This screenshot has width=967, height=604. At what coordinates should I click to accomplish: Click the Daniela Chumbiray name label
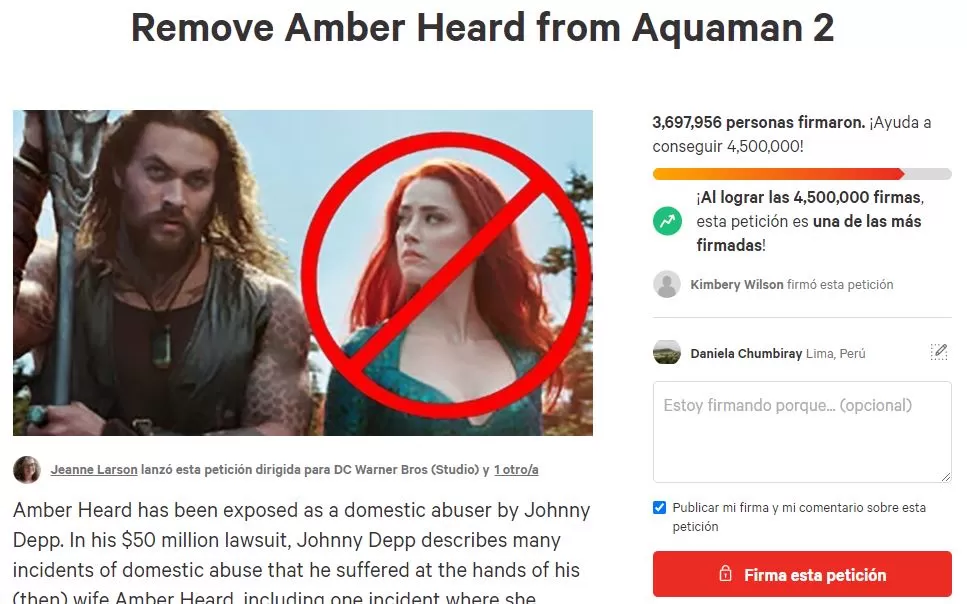746,354
